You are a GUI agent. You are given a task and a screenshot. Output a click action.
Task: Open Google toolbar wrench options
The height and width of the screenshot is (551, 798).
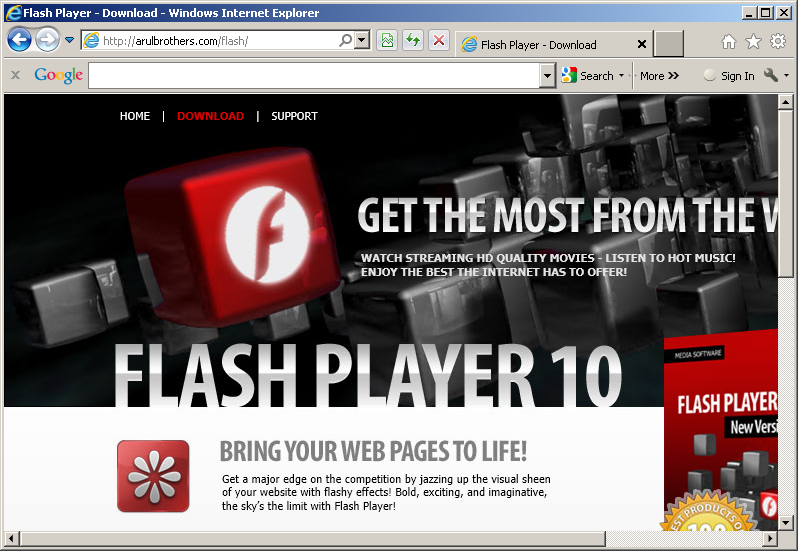(771, 76)
